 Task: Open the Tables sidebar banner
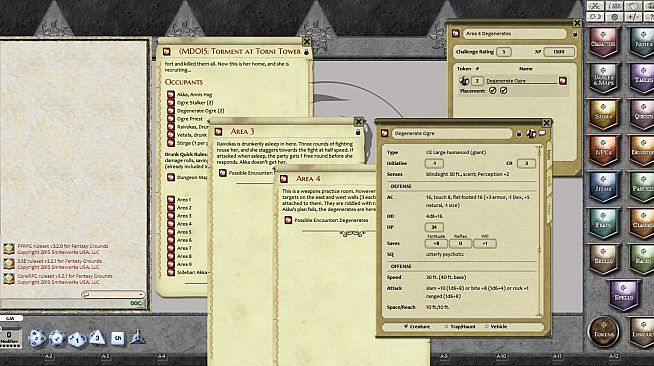click(642, 78)
